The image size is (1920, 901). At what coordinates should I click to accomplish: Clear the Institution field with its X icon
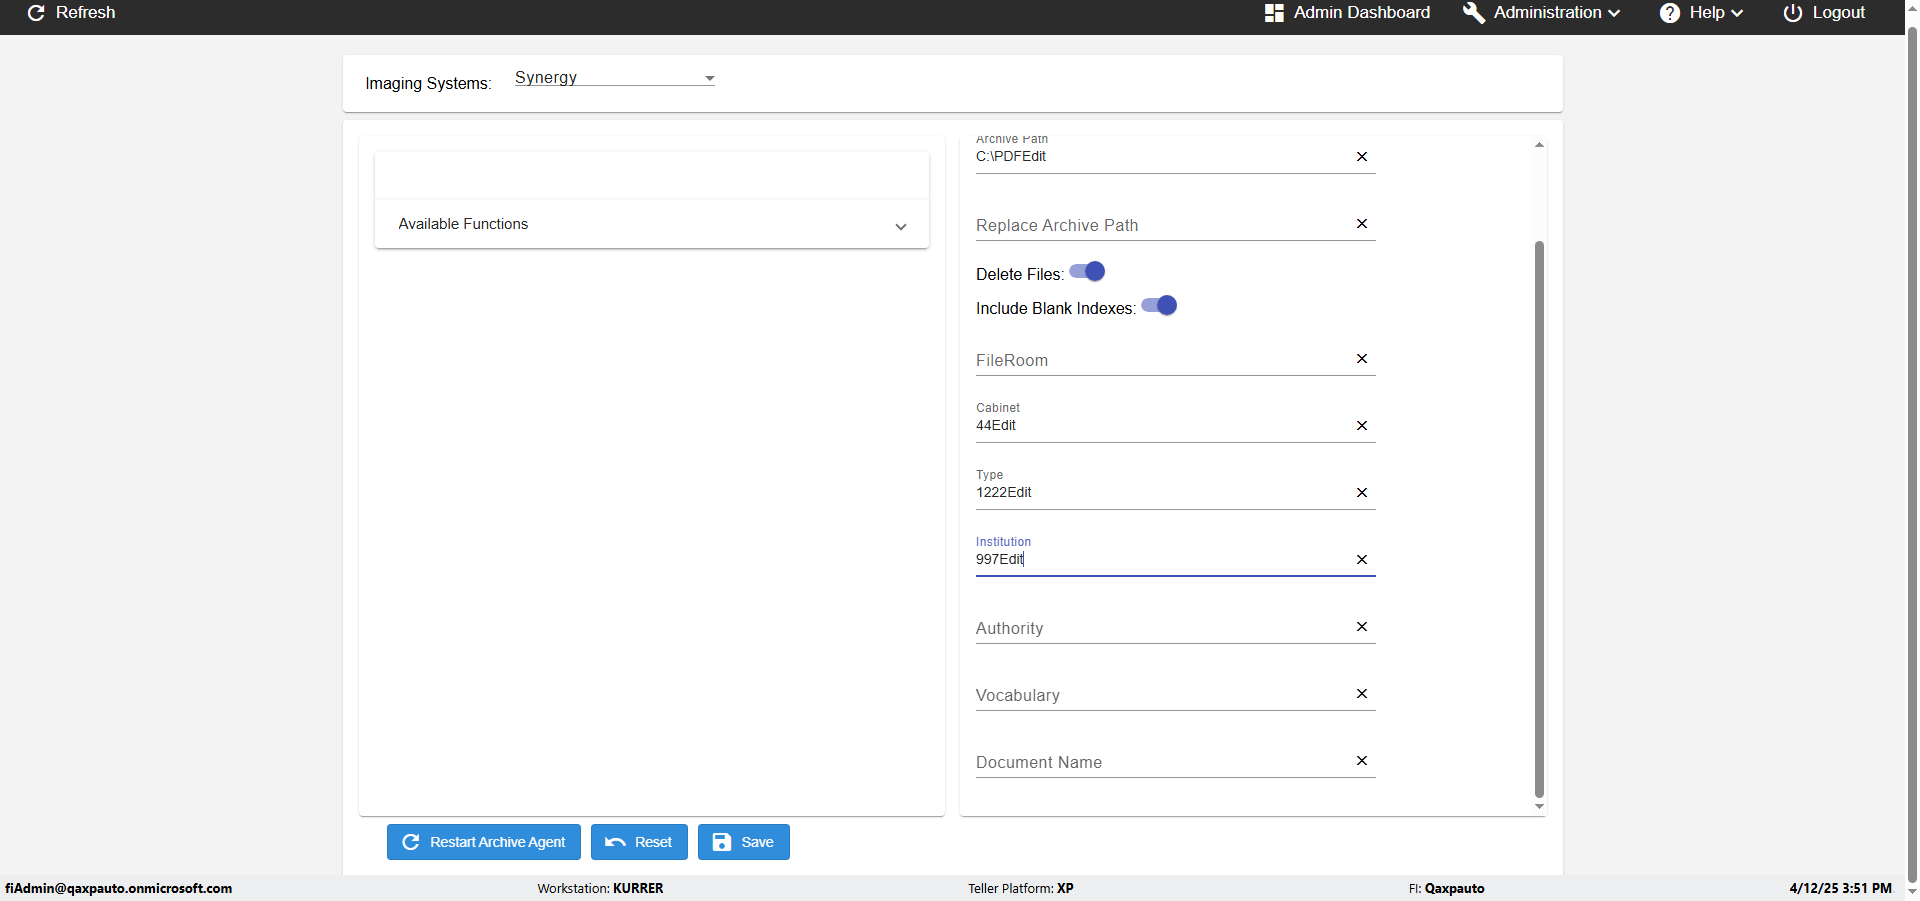pyautogui.click(x=1361, y=560)
